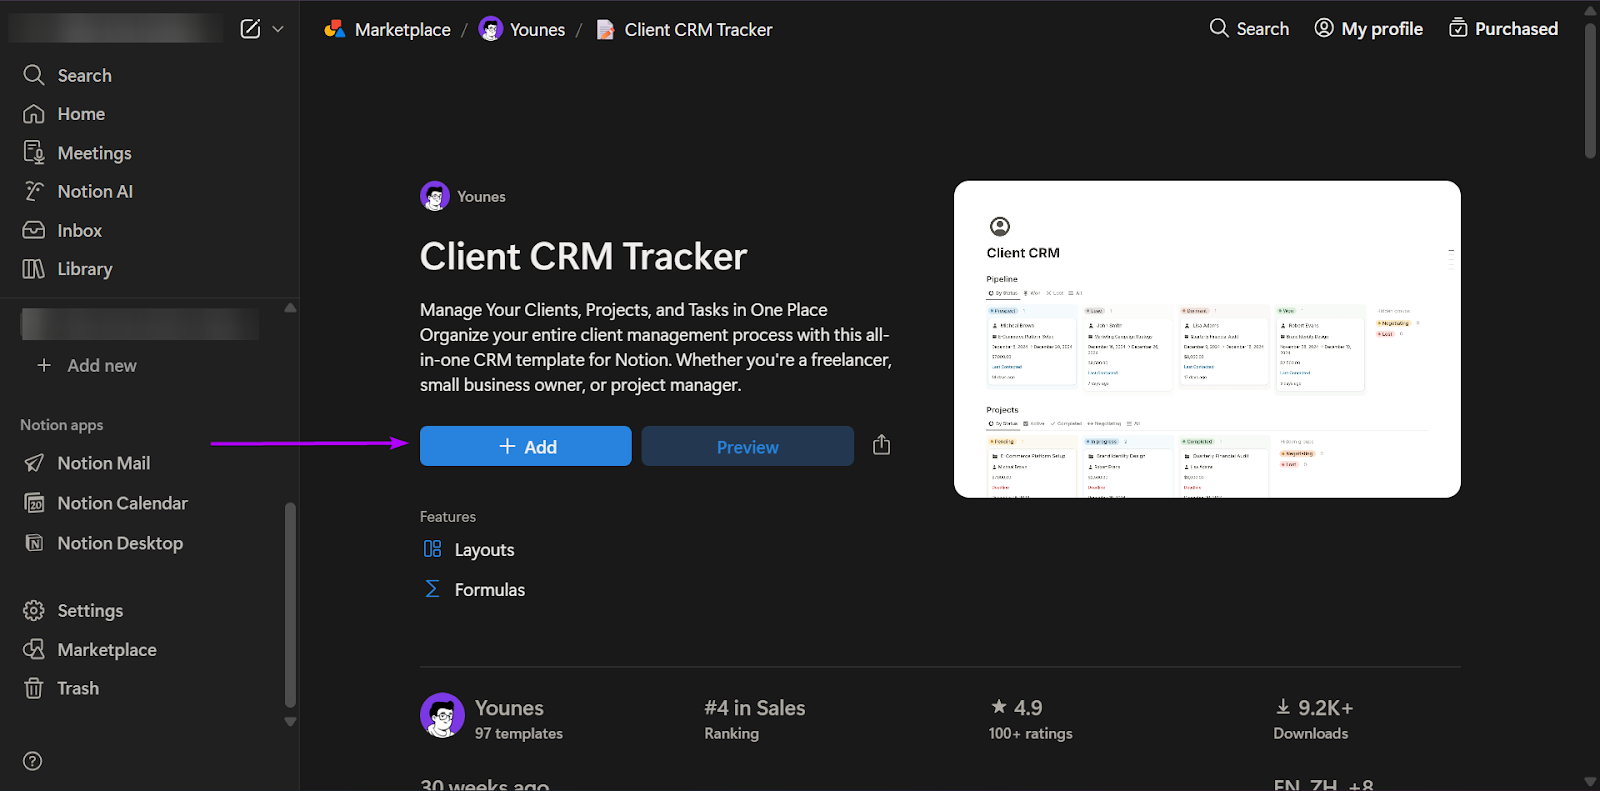
Task: Click #4 in Sales ranking
Action: (755, 718)
